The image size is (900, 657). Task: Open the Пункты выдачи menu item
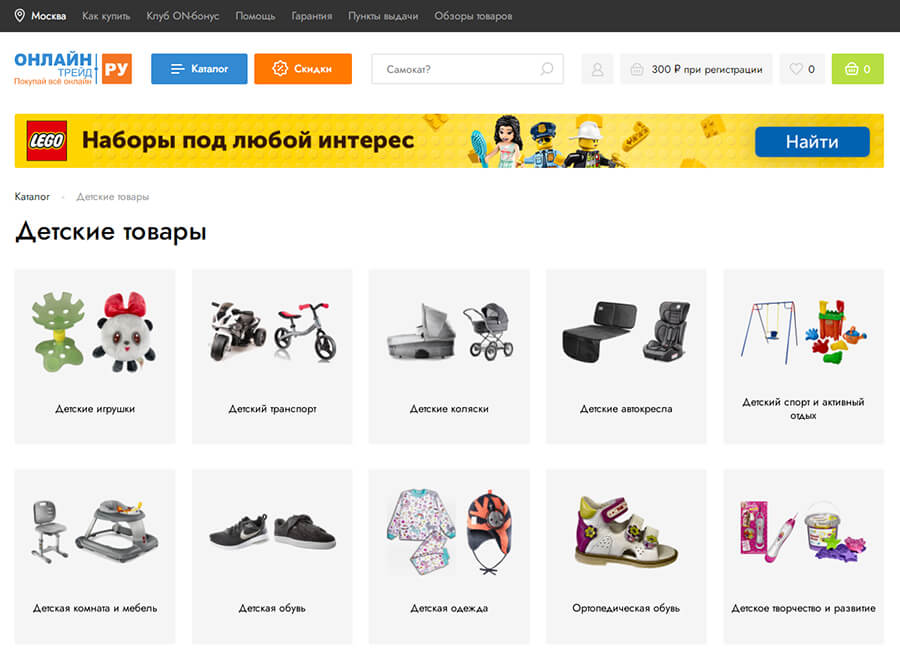click(383, 16)
